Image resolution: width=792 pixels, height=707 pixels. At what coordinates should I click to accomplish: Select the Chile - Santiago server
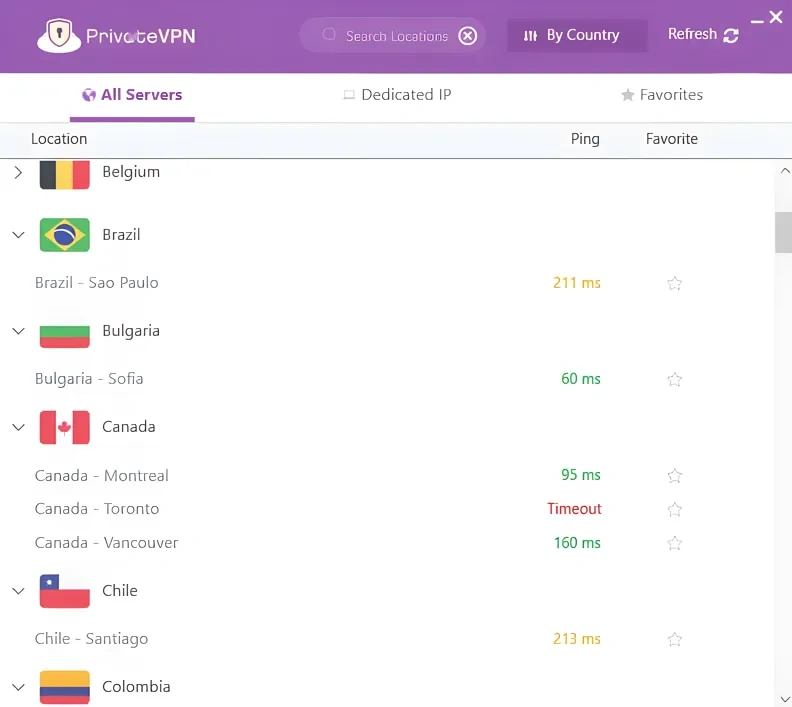click(x=91, y=639)
